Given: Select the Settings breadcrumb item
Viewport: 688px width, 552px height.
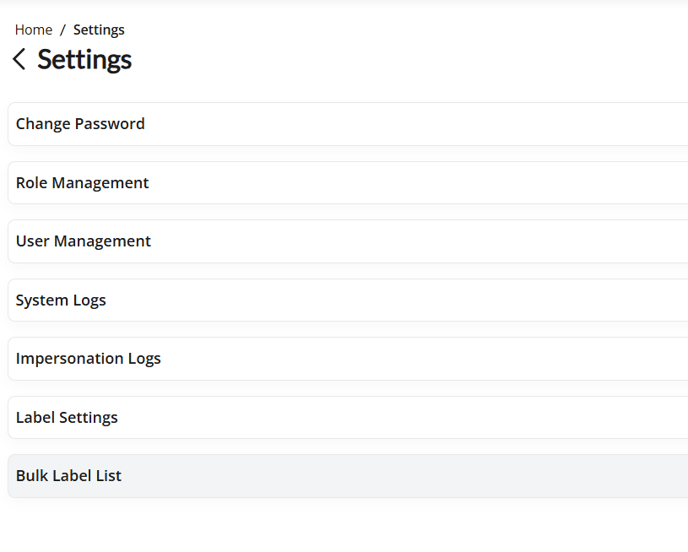Looking at the screenshot, I should click(x=99, y=30).
